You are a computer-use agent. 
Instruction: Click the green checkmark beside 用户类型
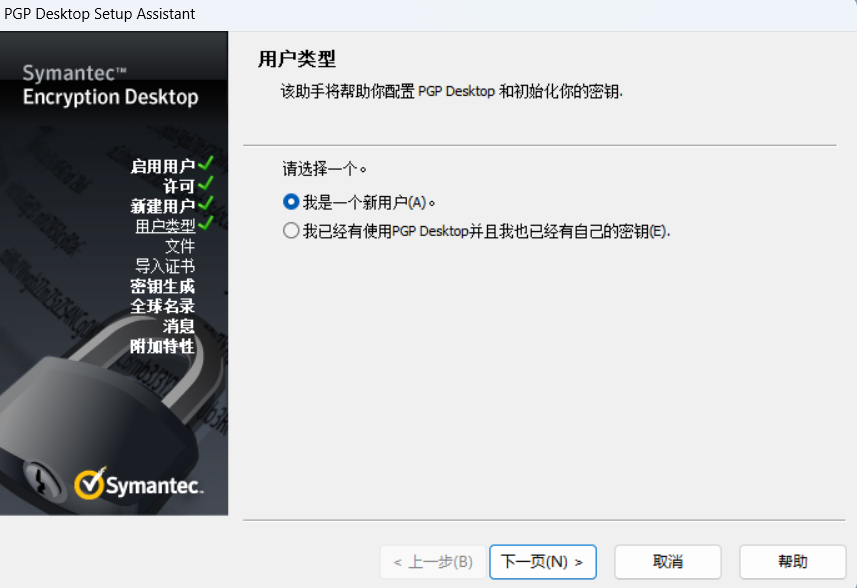(206, 223)
